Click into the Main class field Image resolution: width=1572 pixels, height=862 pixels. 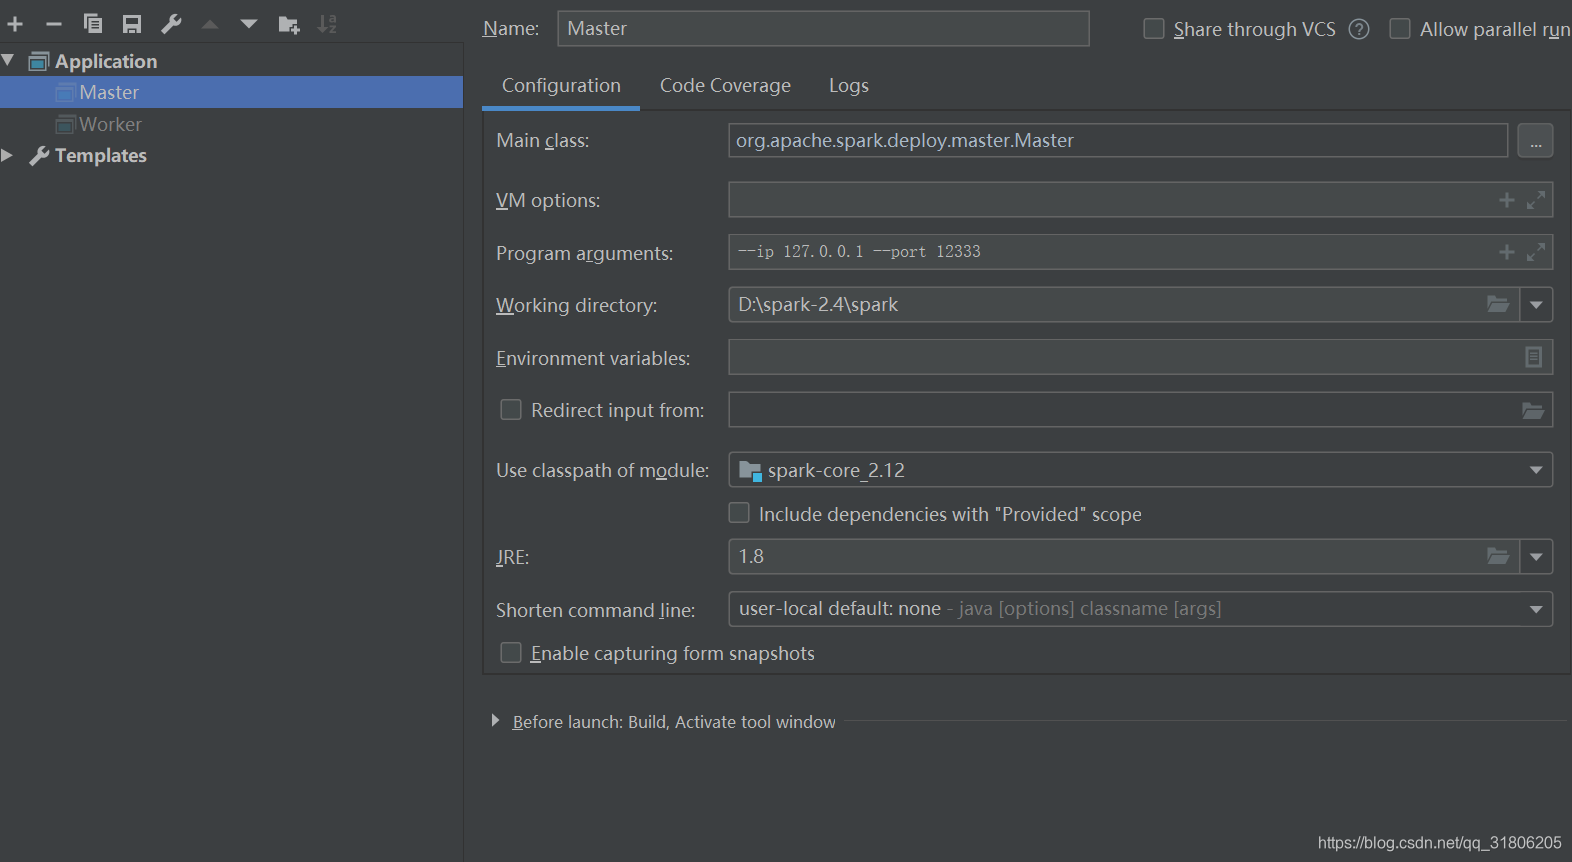pos(1118,141)
